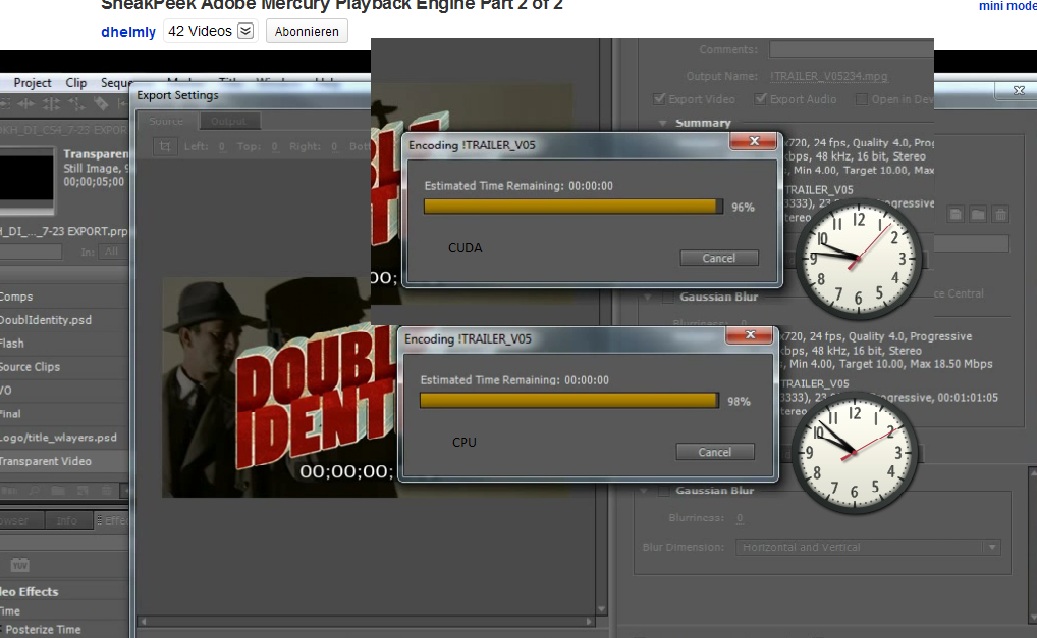1037x638 pixels.
Task: Click the import preset folder icon
Action: pos(978,214)
